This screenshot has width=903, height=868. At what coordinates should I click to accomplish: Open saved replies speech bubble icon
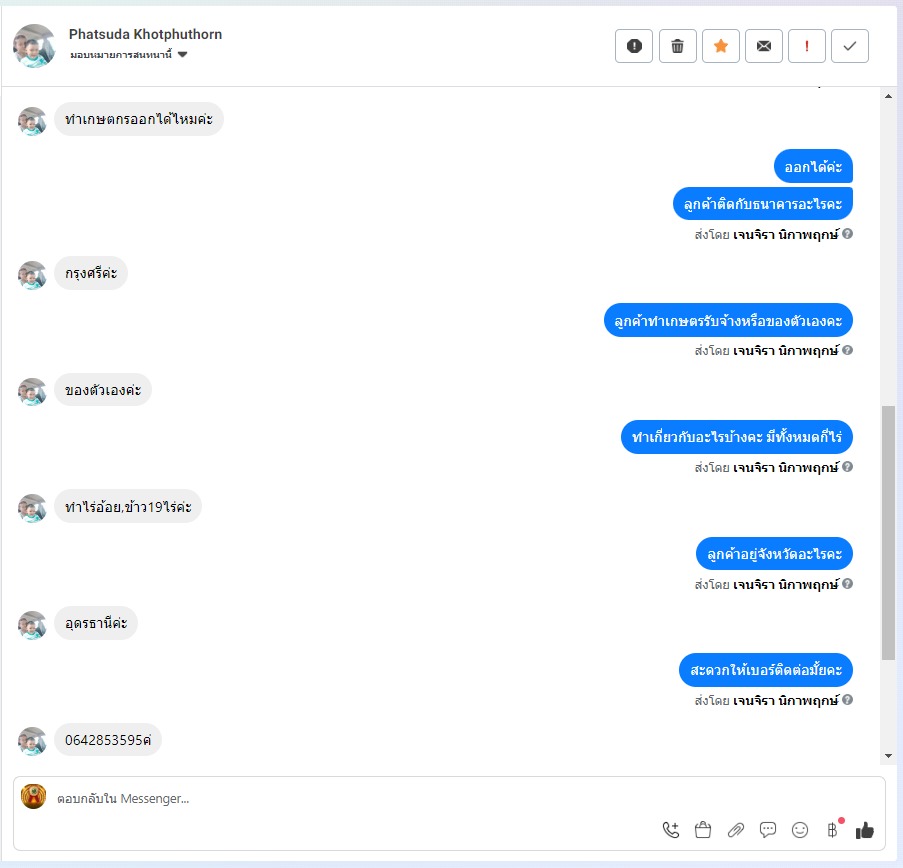click(x=768, y=830)
